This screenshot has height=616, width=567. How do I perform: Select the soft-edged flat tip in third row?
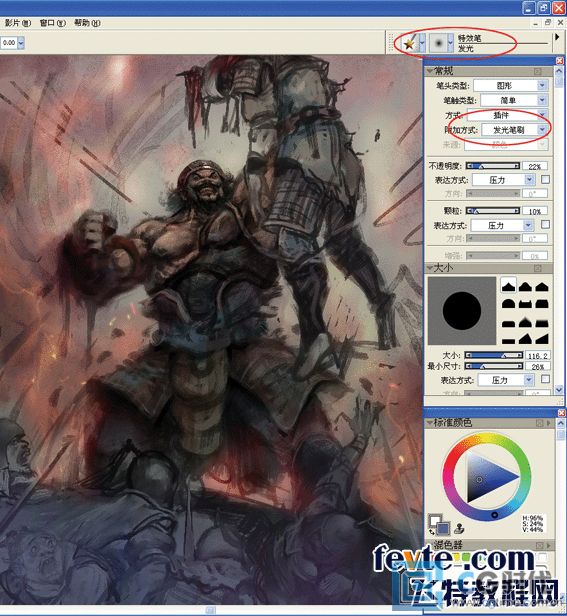click(x=542, y=323)
